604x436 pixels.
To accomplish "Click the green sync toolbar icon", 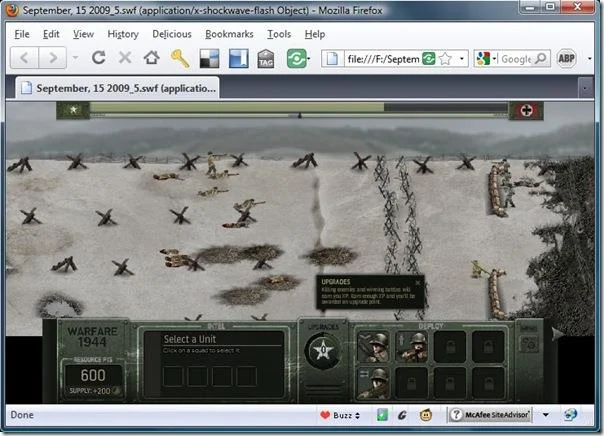I will click(296, 59).
